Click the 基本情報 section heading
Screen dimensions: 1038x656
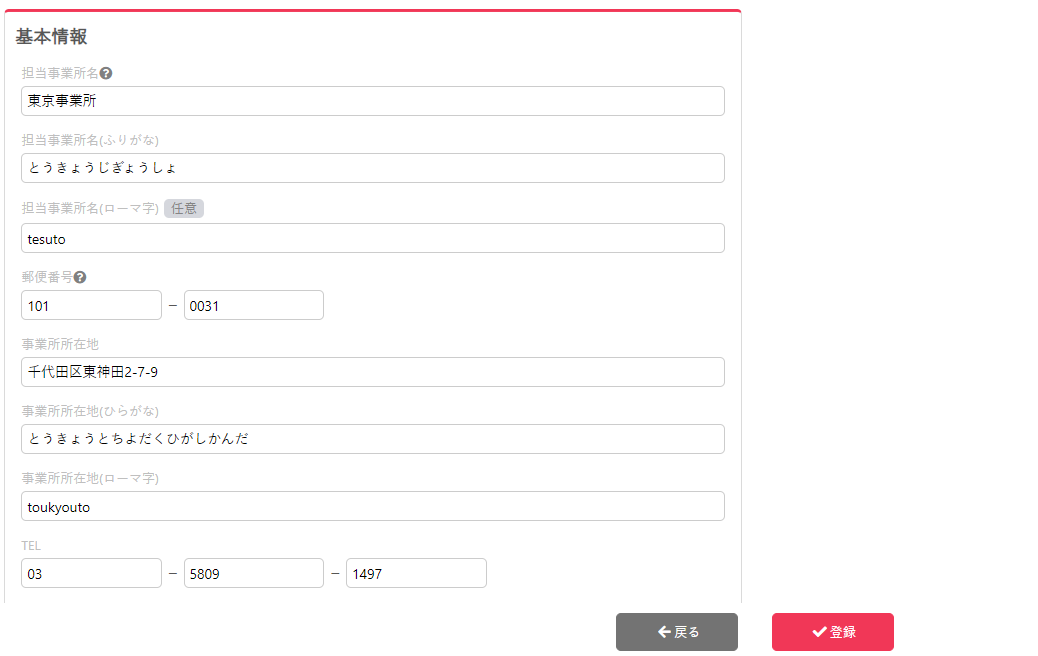(x=51, y=37)
